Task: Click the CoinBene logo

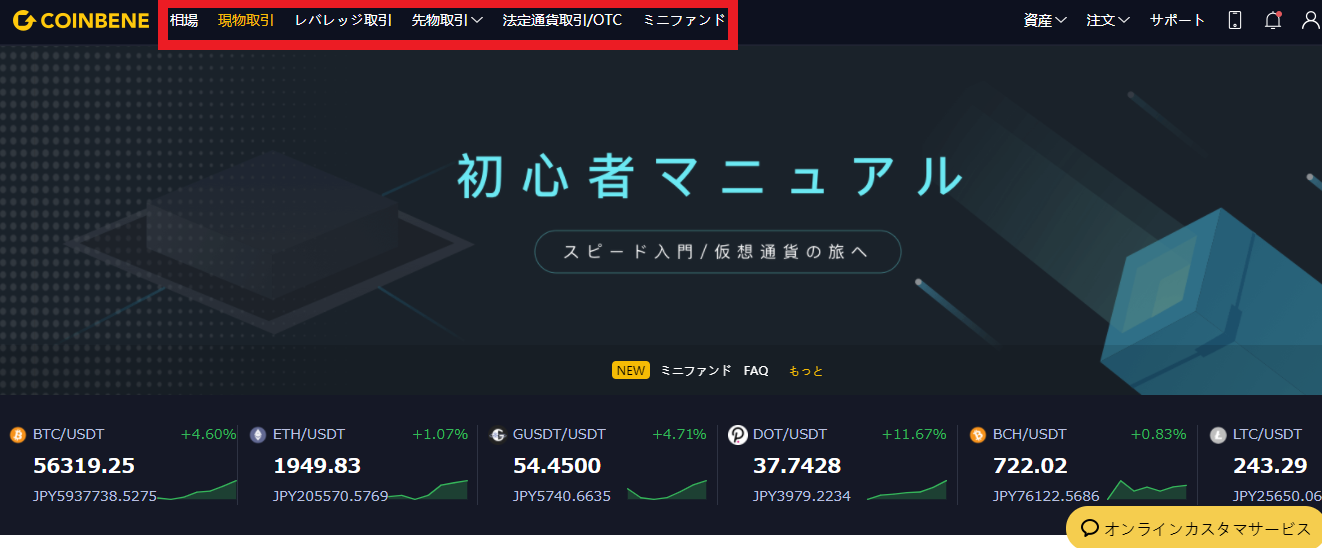Action: pos(79,20)
